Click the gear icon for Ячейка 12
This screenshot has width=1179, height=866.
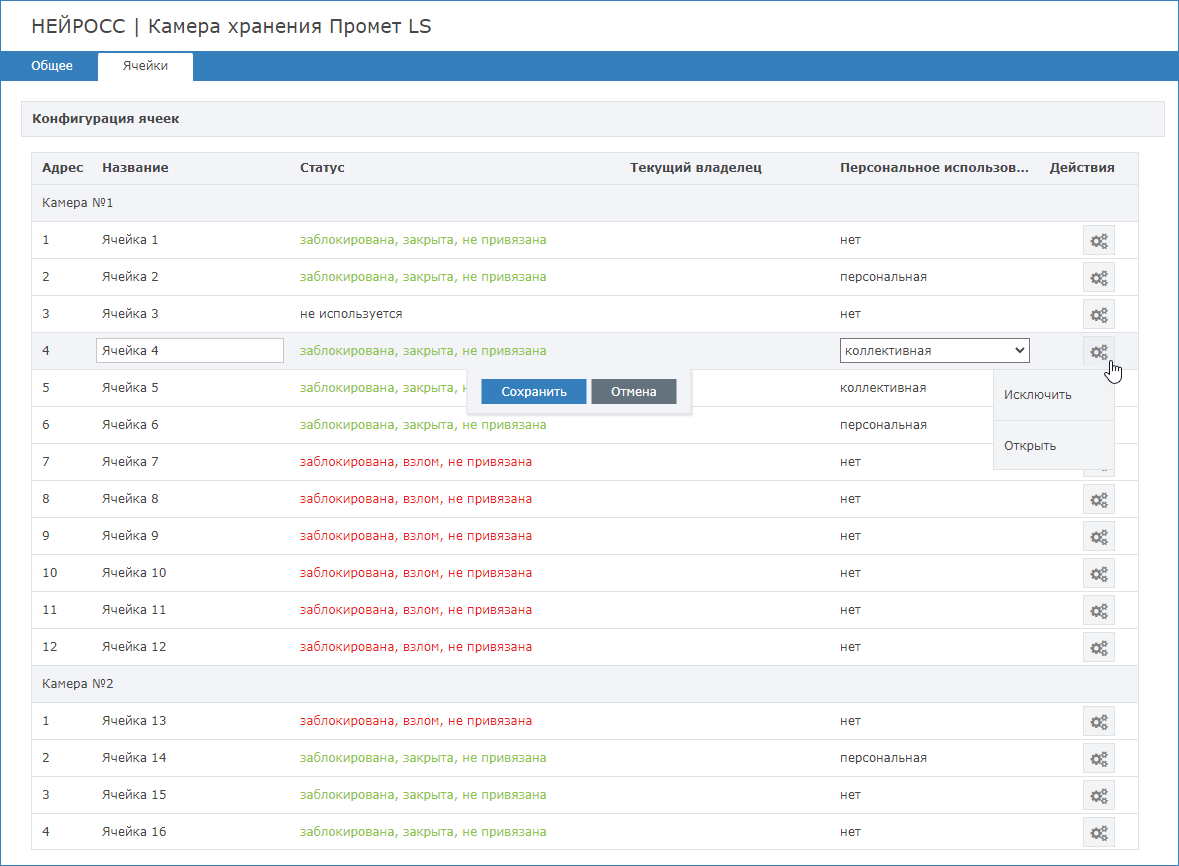[x=1098, y=647]
